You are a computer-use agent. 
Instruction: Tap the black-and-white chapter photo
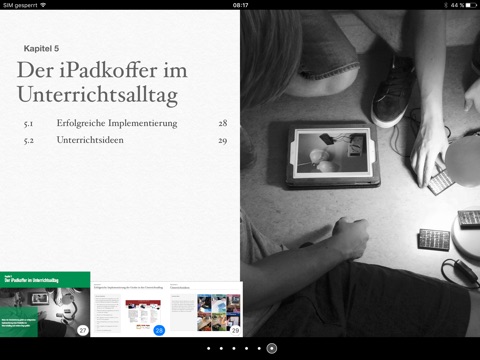click(360, 173)
